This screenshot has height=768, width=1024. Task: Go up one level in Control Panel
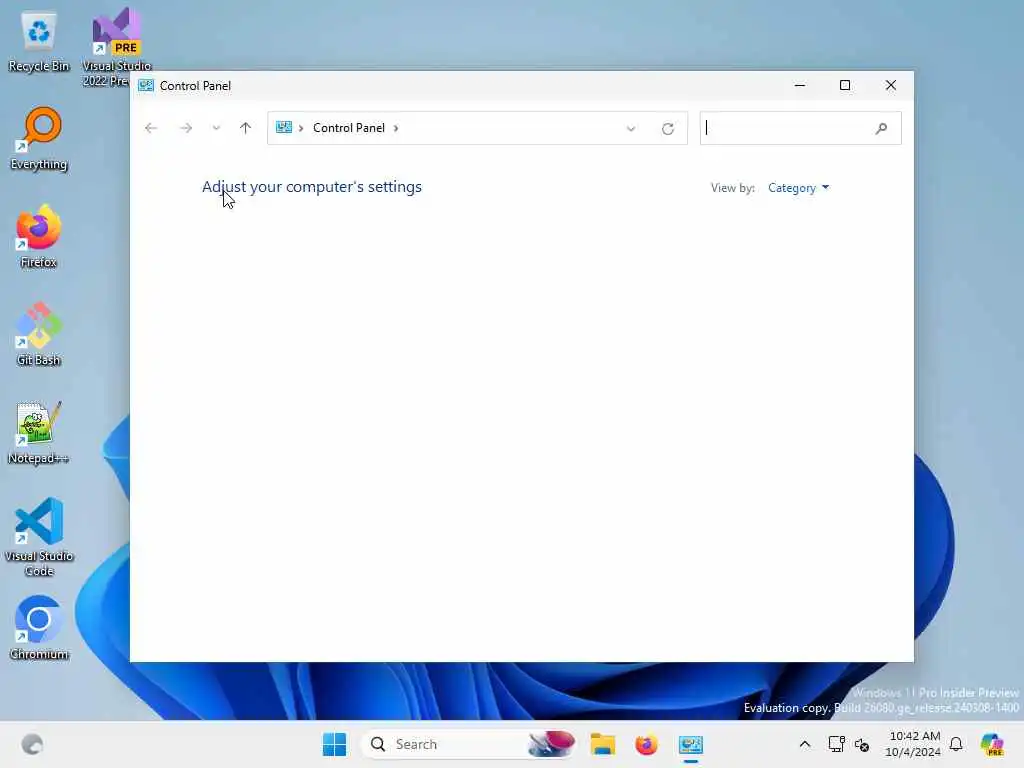[246, 128]
